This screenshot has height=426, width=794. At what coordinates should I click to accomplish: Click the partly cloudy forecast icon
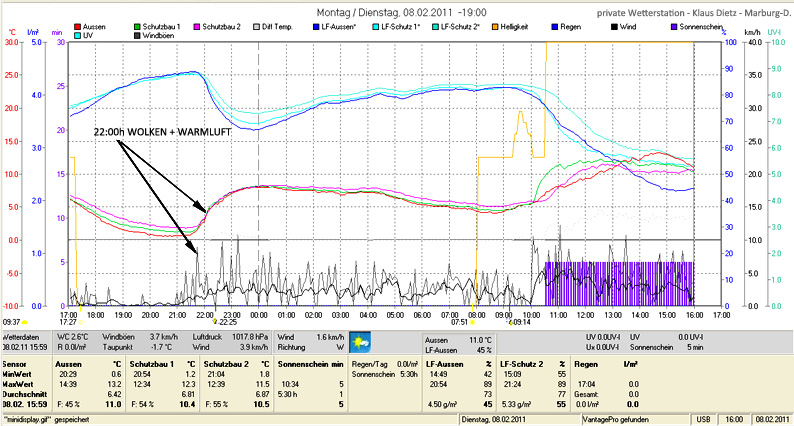358,342
